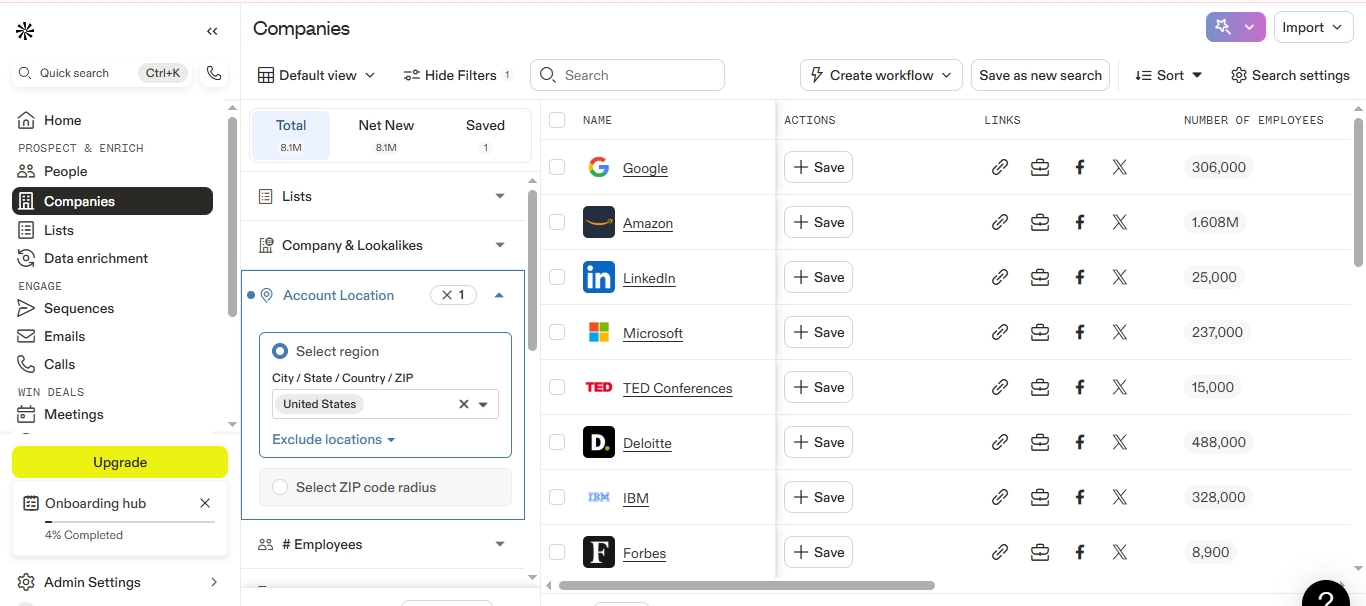This screenshot has height=606, width=1366.
Task: Close the Onboarding hub card
Action: pyautogui.click(x=205, y=503)
